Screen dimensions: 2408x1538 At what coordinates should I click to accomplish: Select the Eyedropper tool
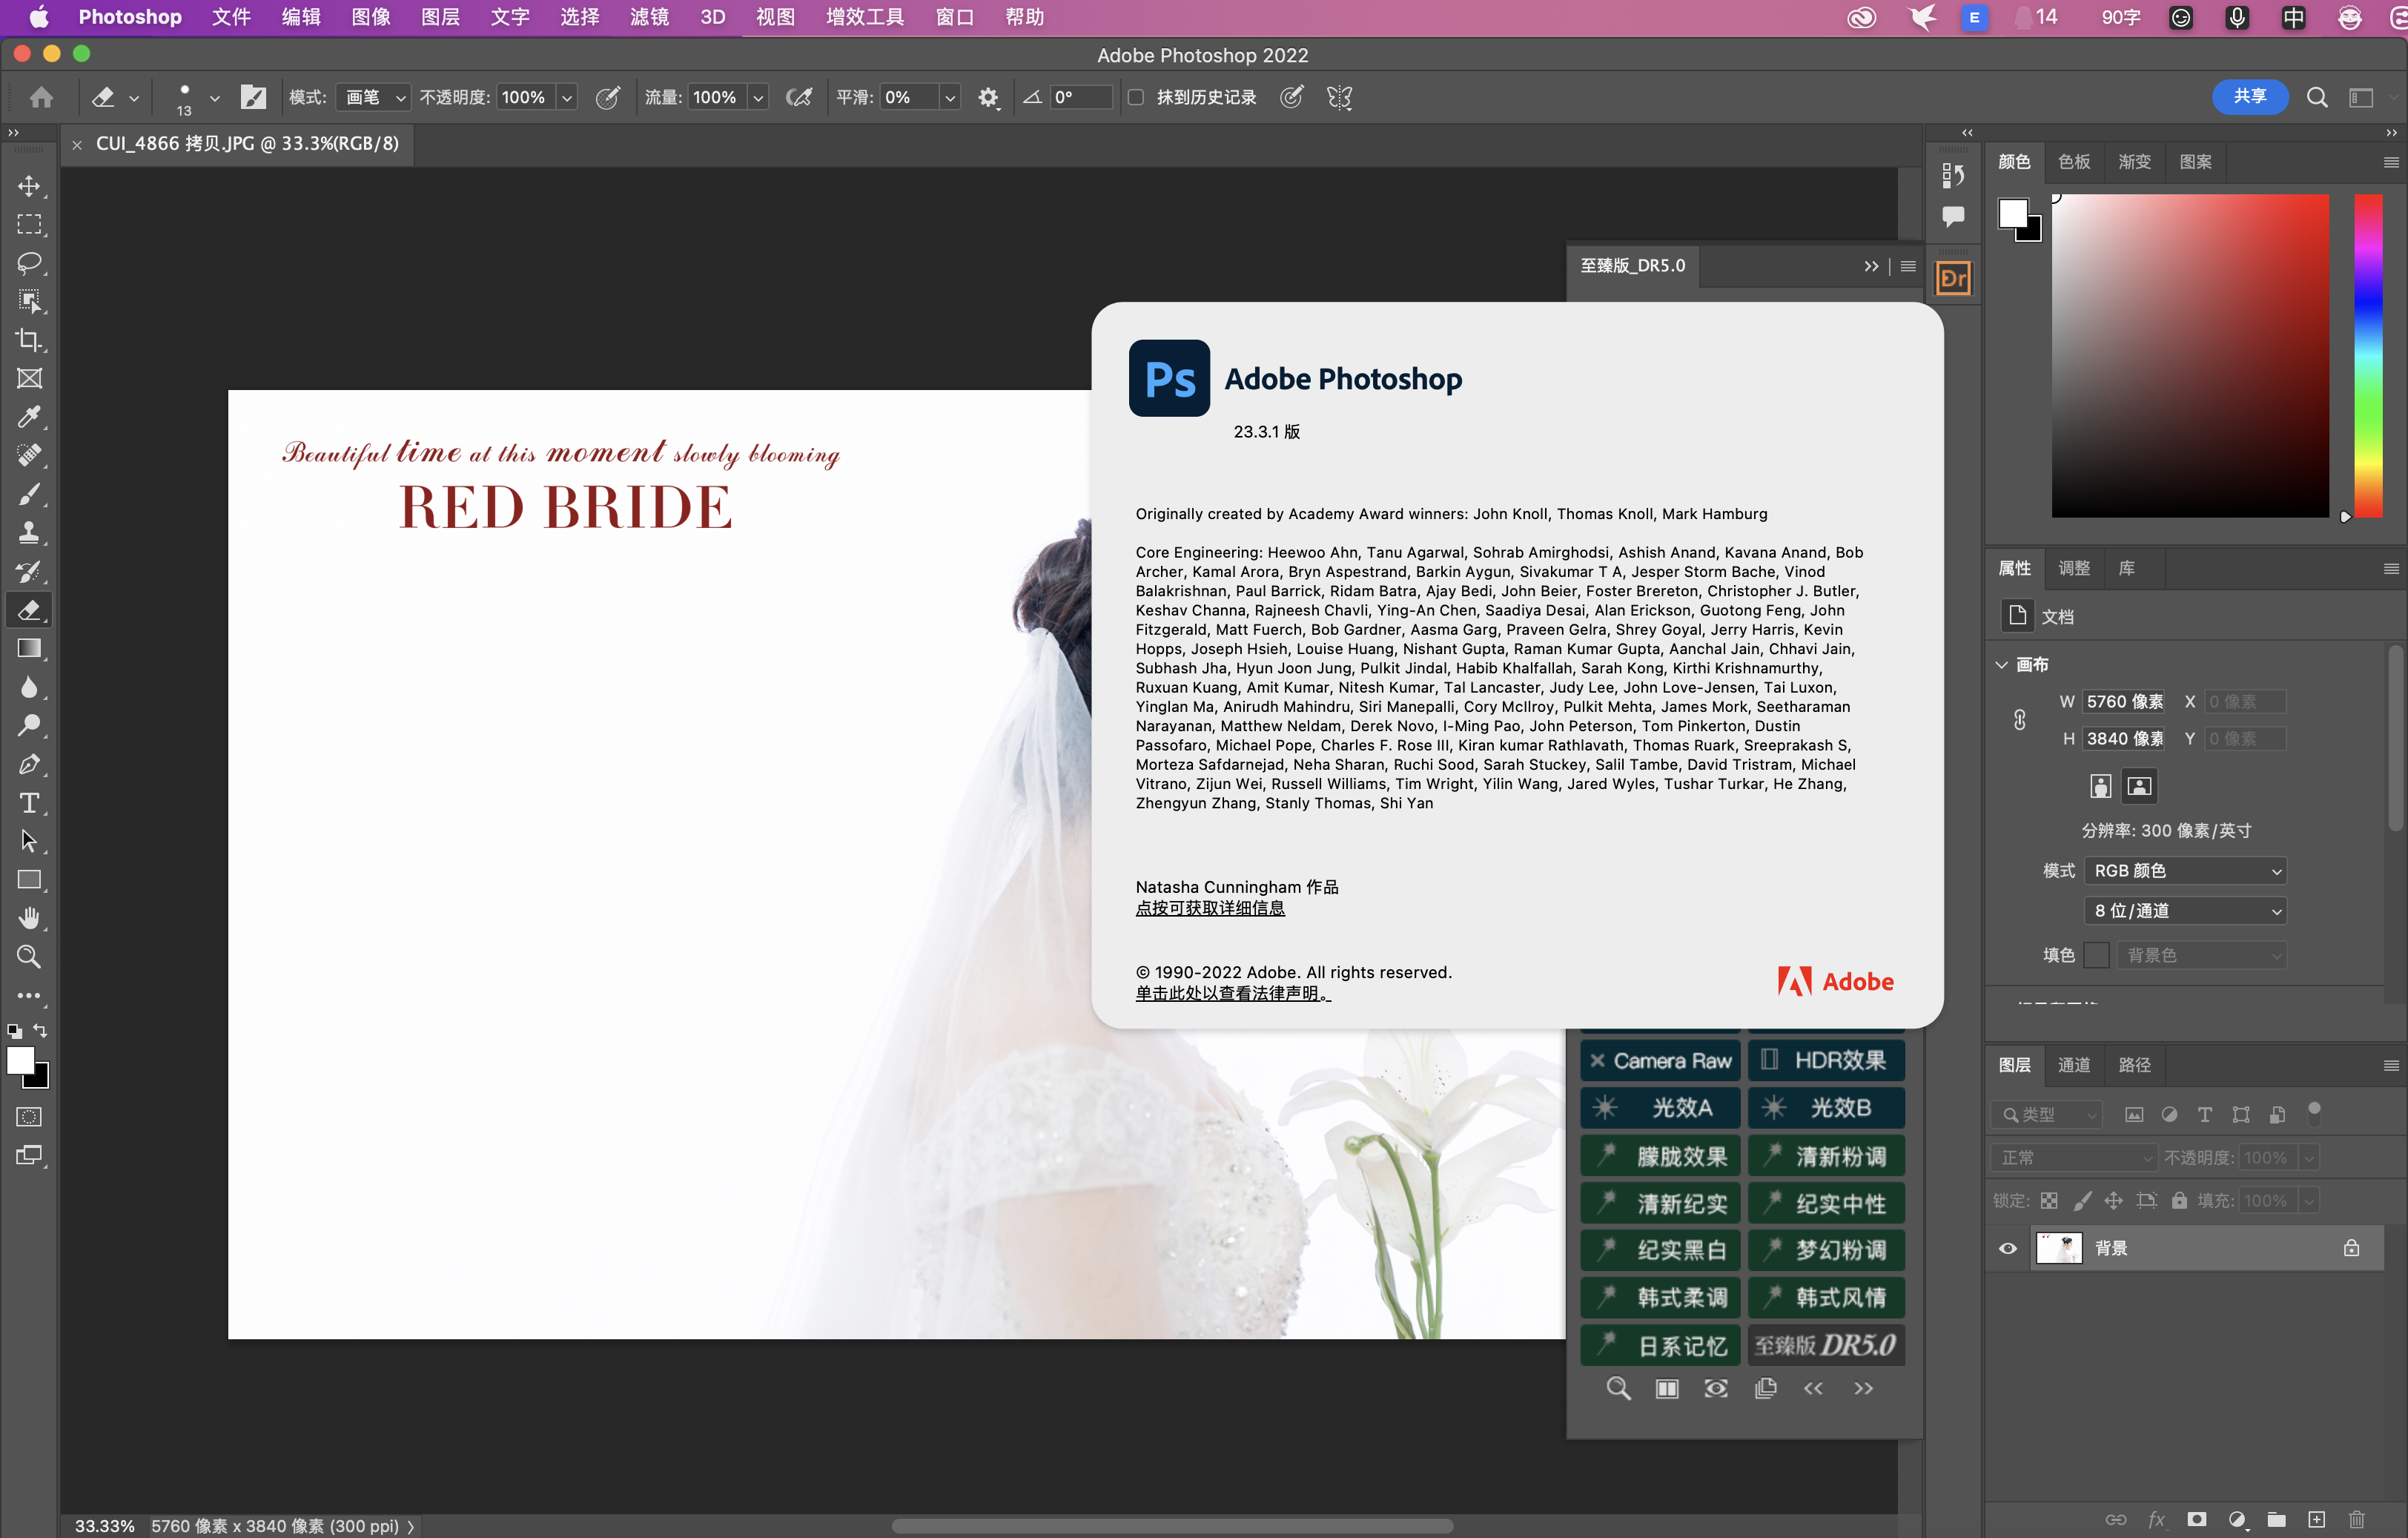pyautogui.click(x=29, y=417)
